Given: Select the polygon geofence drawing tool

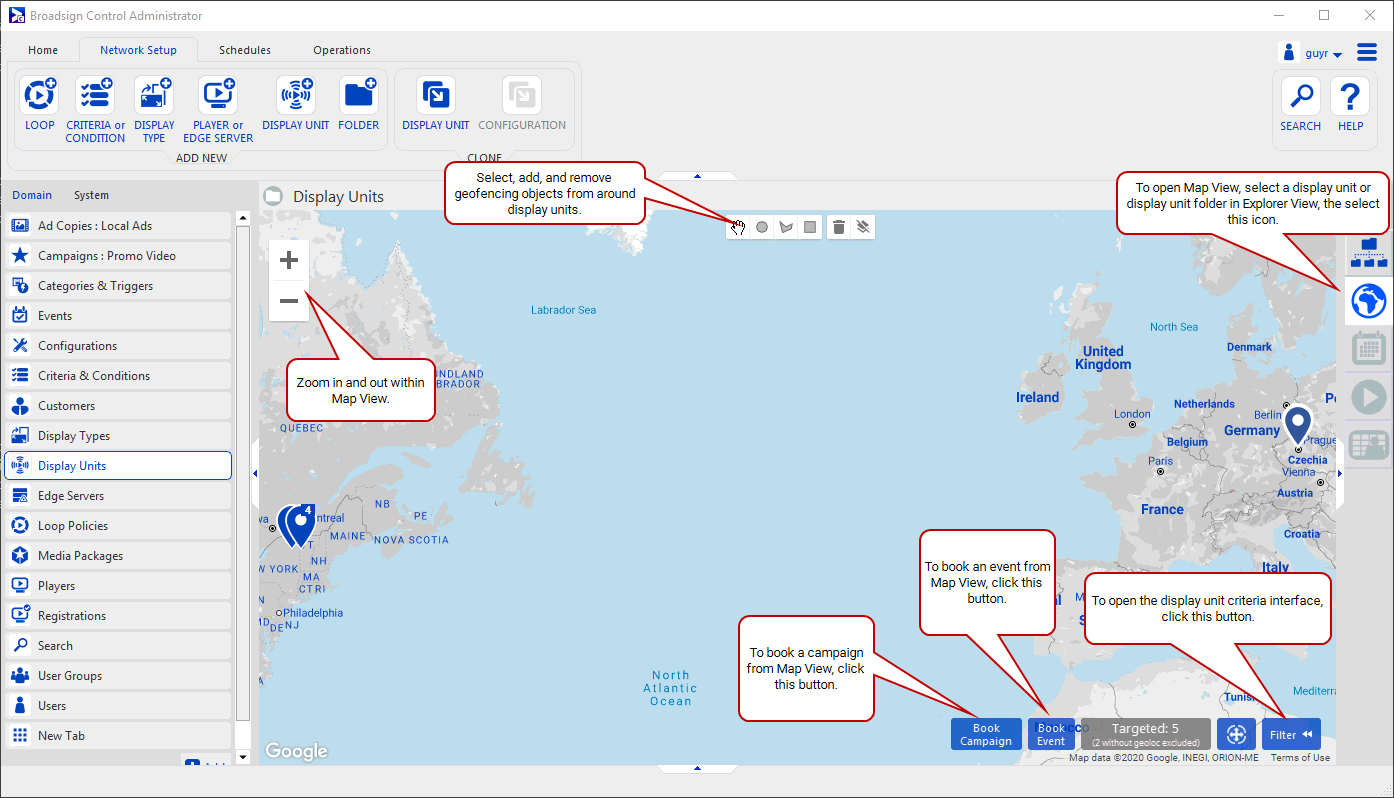Looking at the screenshot, I should coord(786,228).
